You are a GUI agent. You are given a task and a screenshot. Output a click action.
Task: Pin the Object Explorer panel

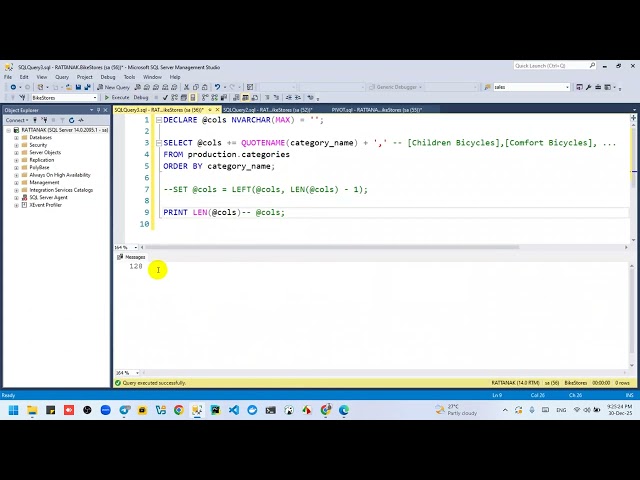[98, 110]
